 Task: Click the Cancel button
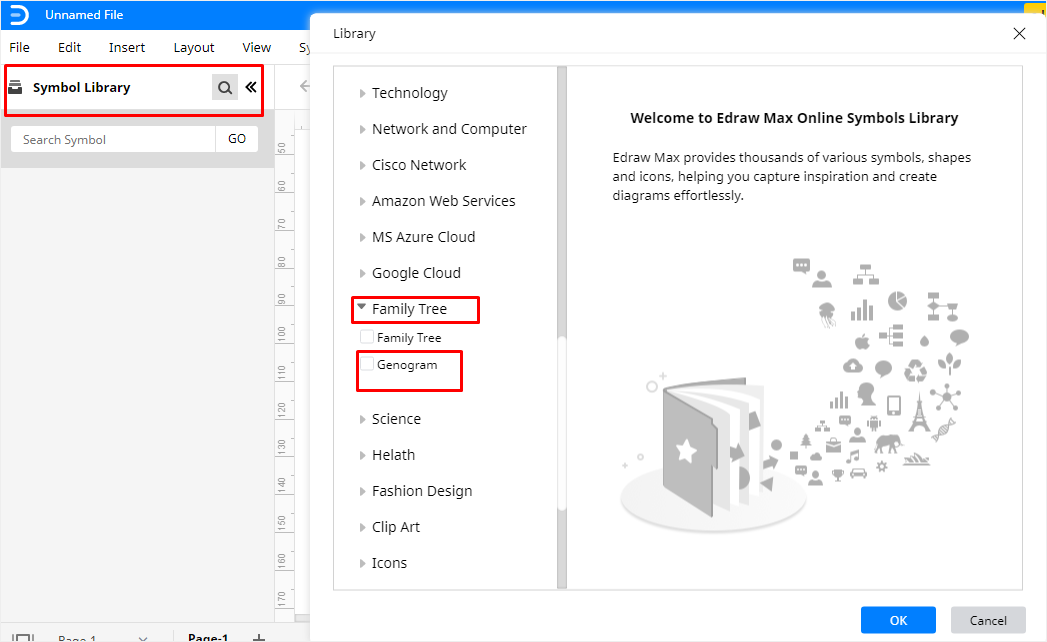(988, 620)
